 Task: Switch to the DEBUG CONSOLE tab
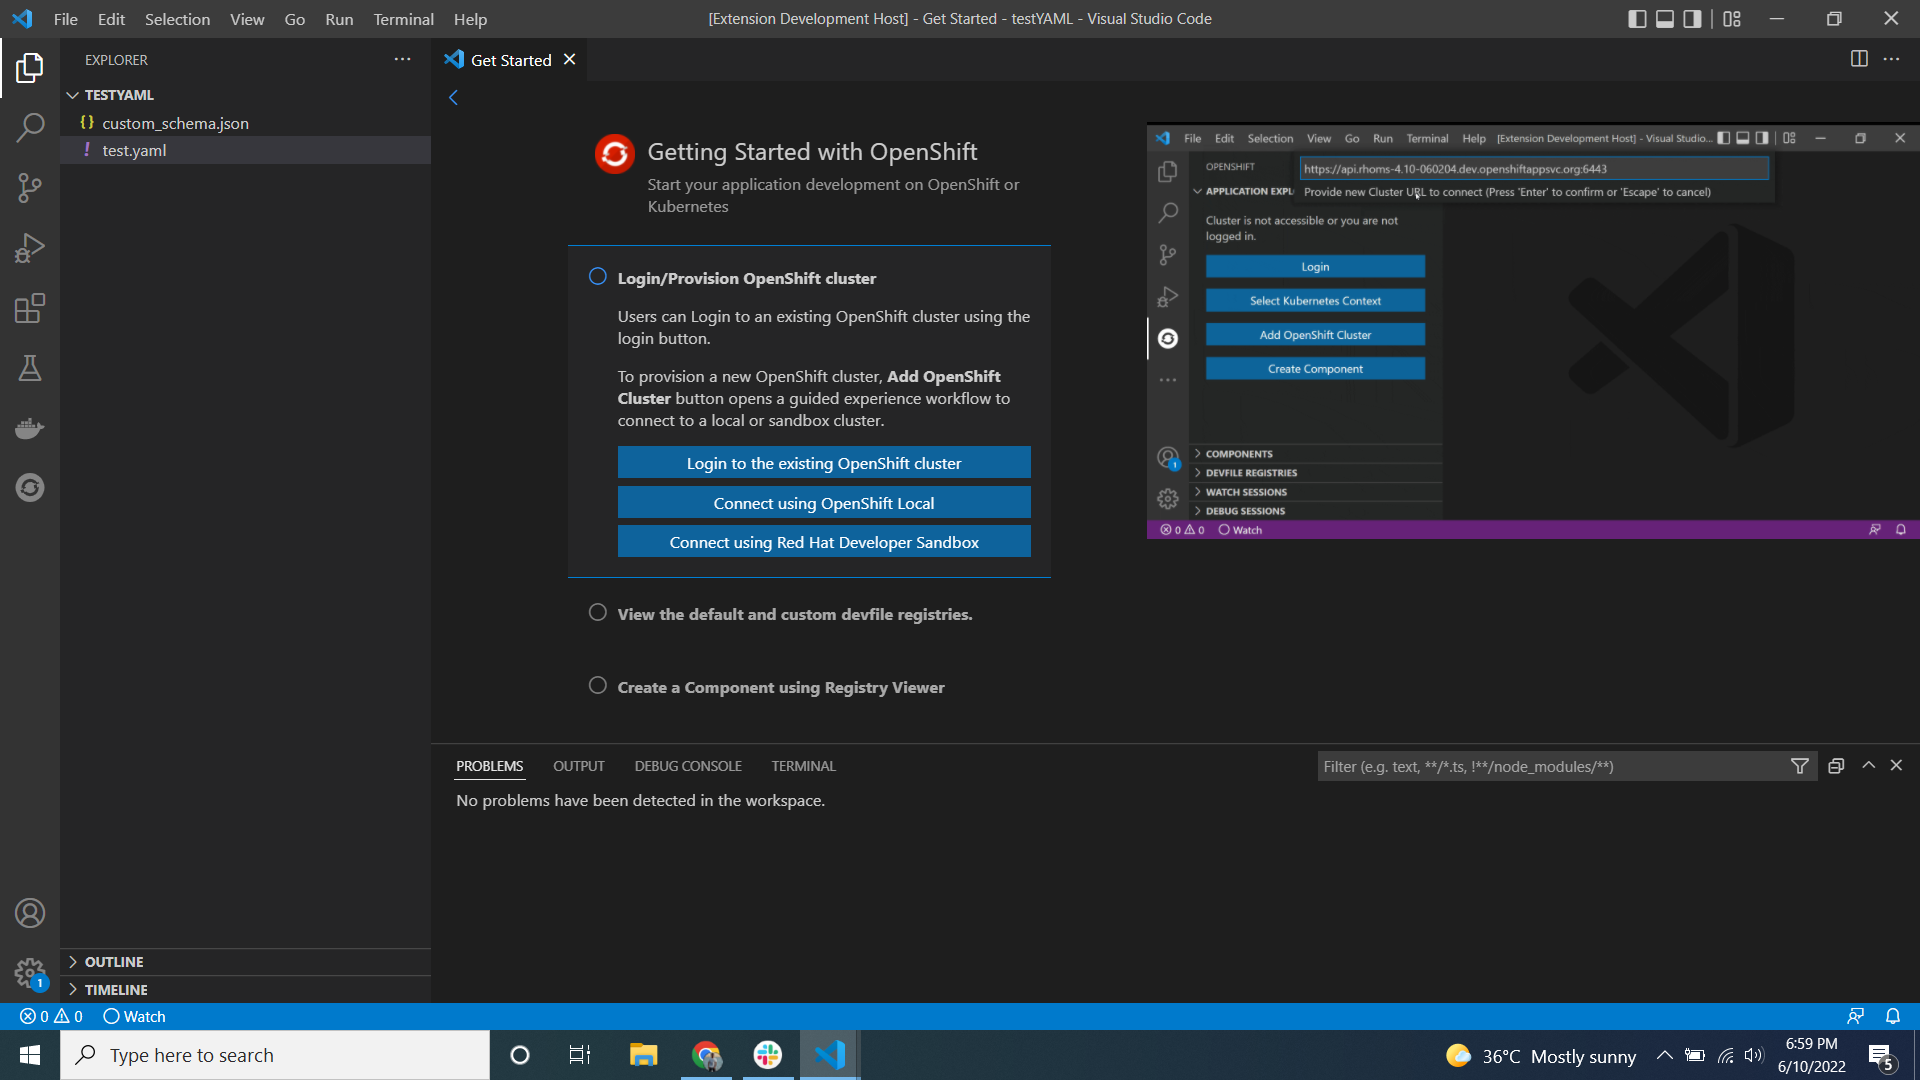point(687,766)
